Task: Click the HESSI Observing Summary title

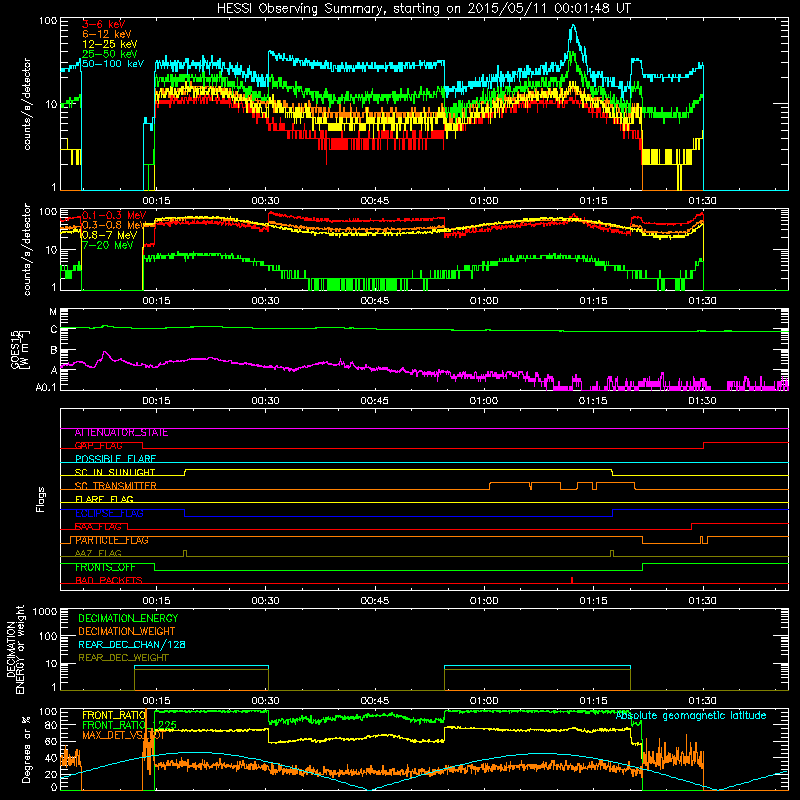Action: (423, 9)
